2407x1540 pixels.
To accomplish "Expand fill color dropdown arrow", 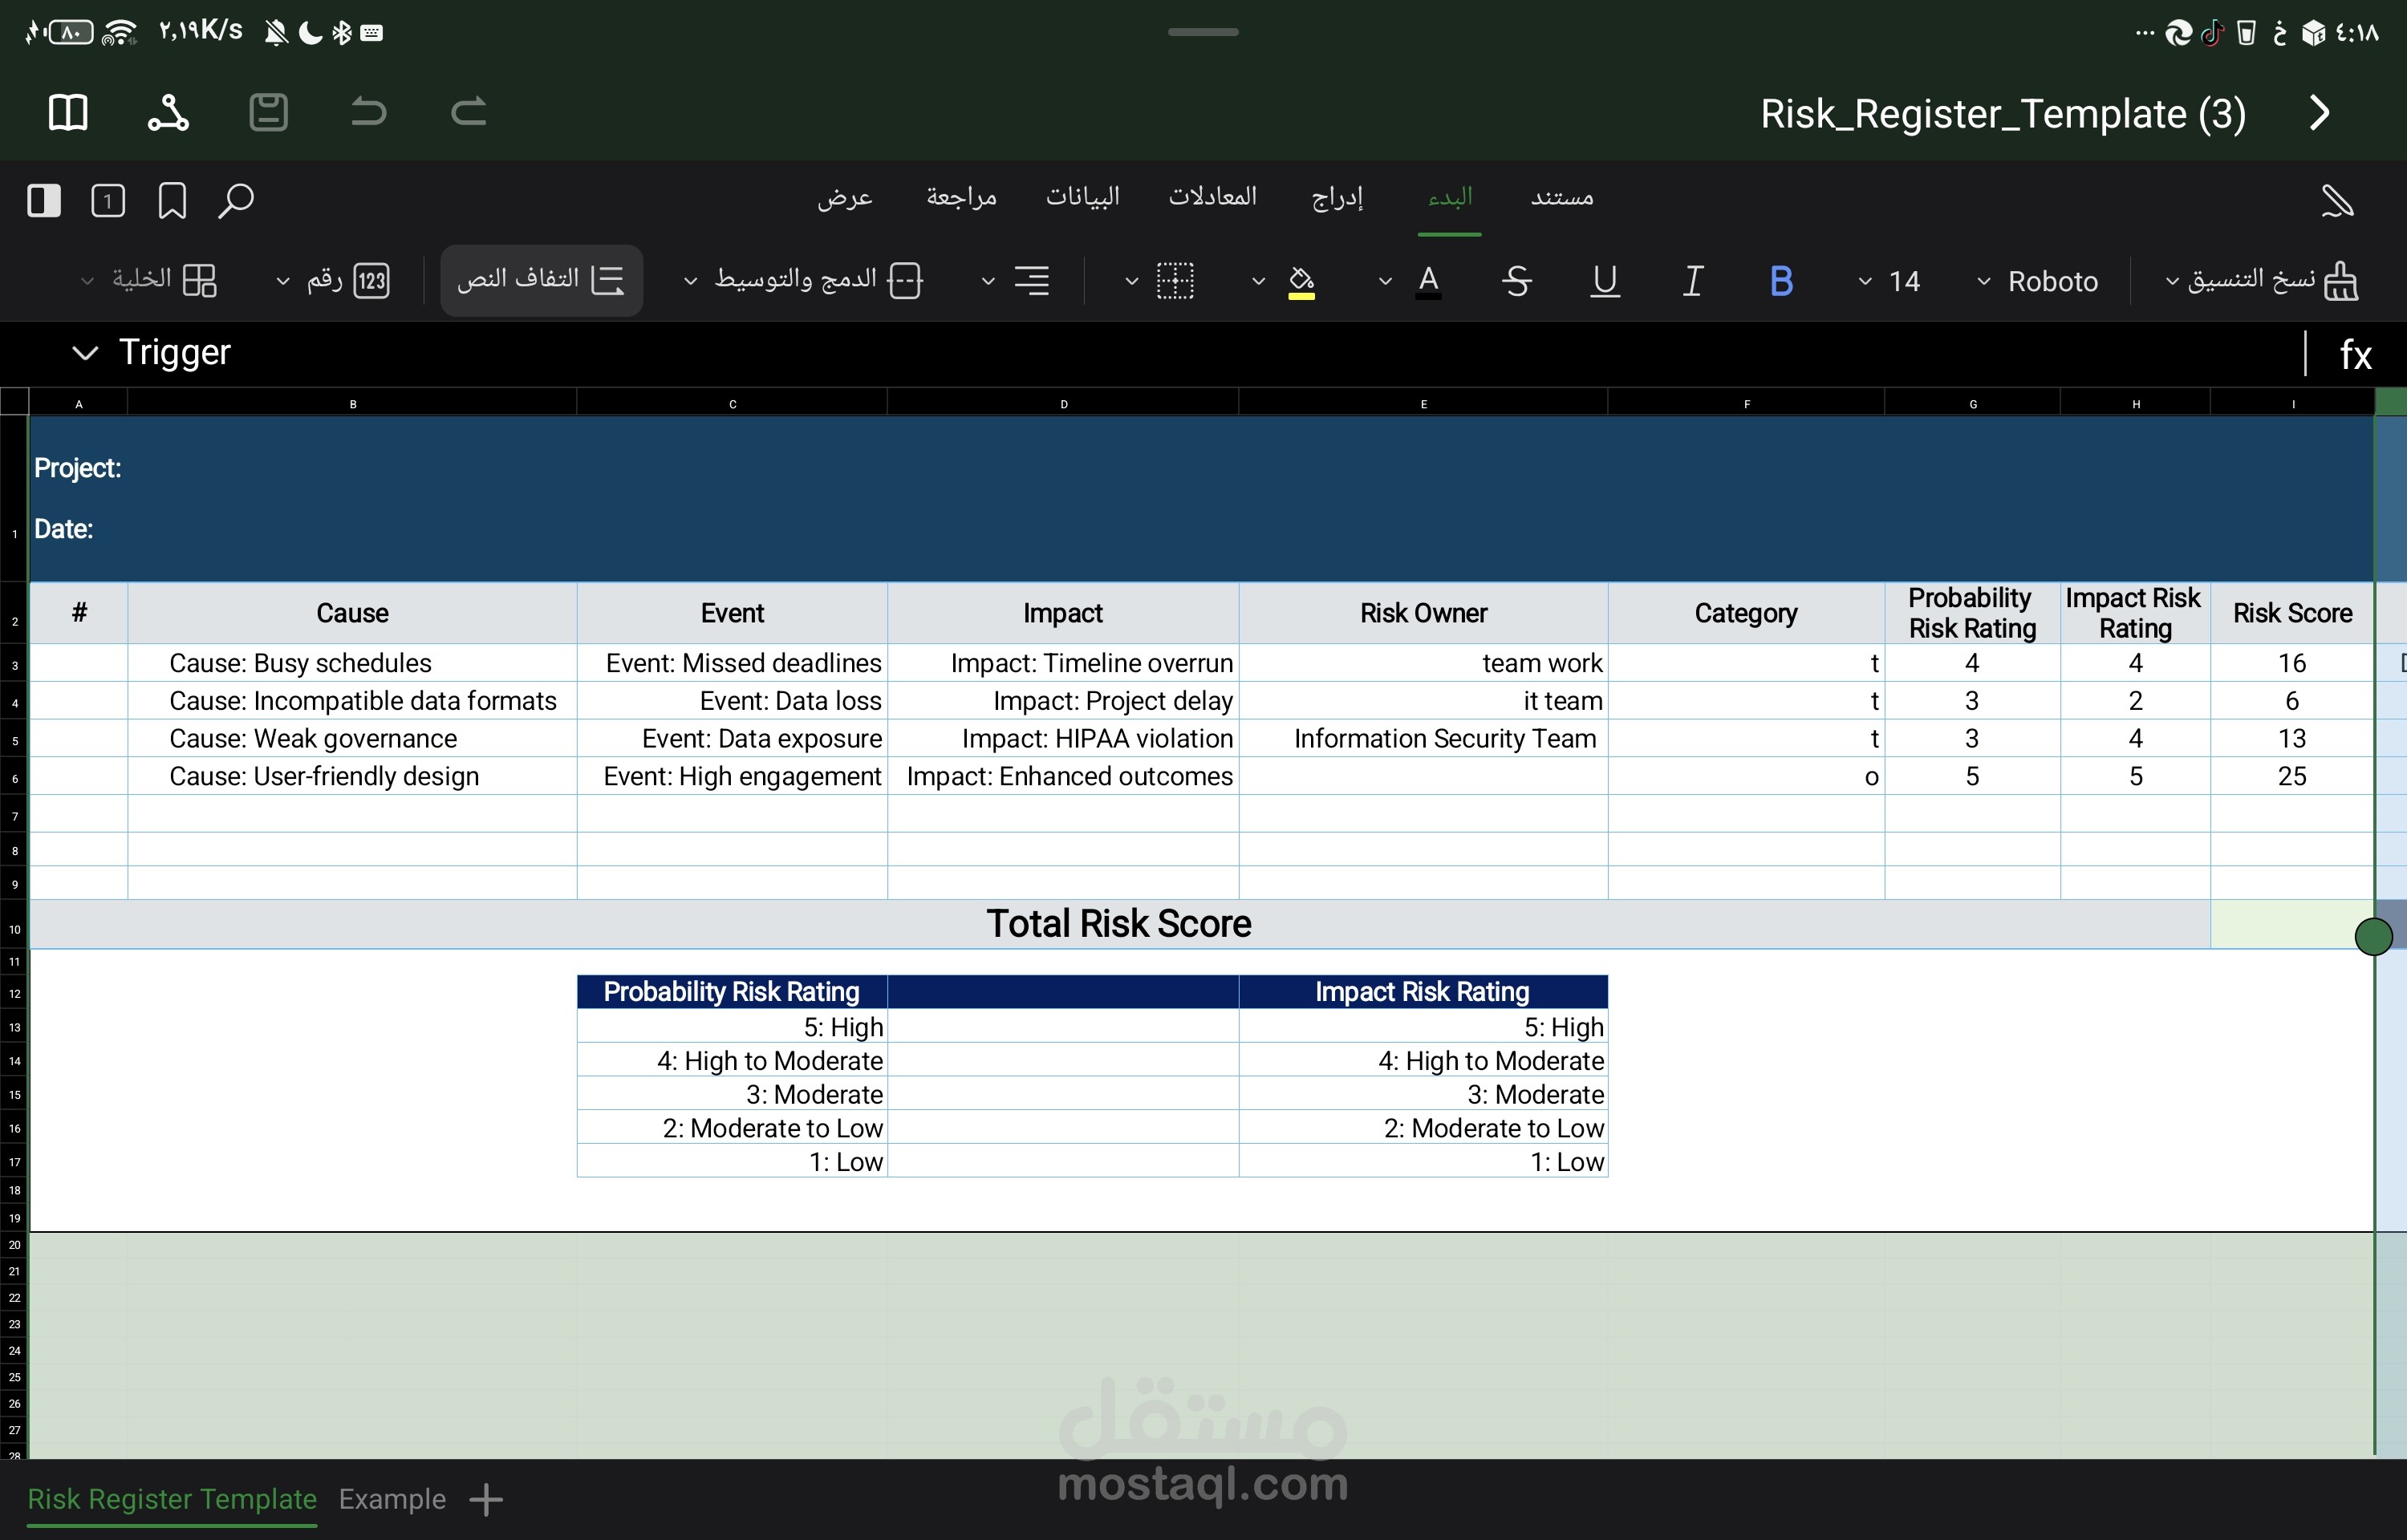I will (1259, 281).
